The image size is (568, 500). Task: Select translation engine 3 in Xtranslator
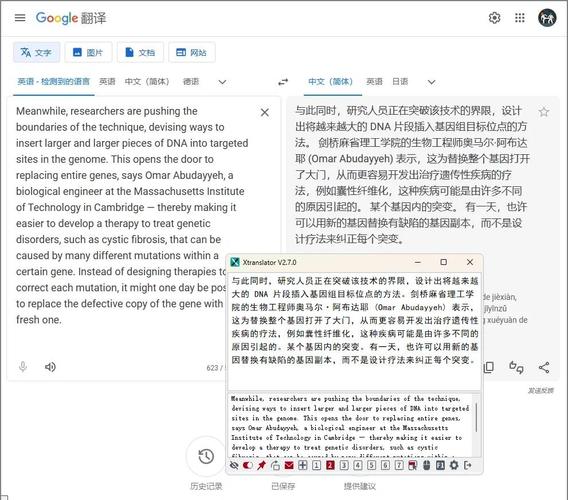[344, 465]
